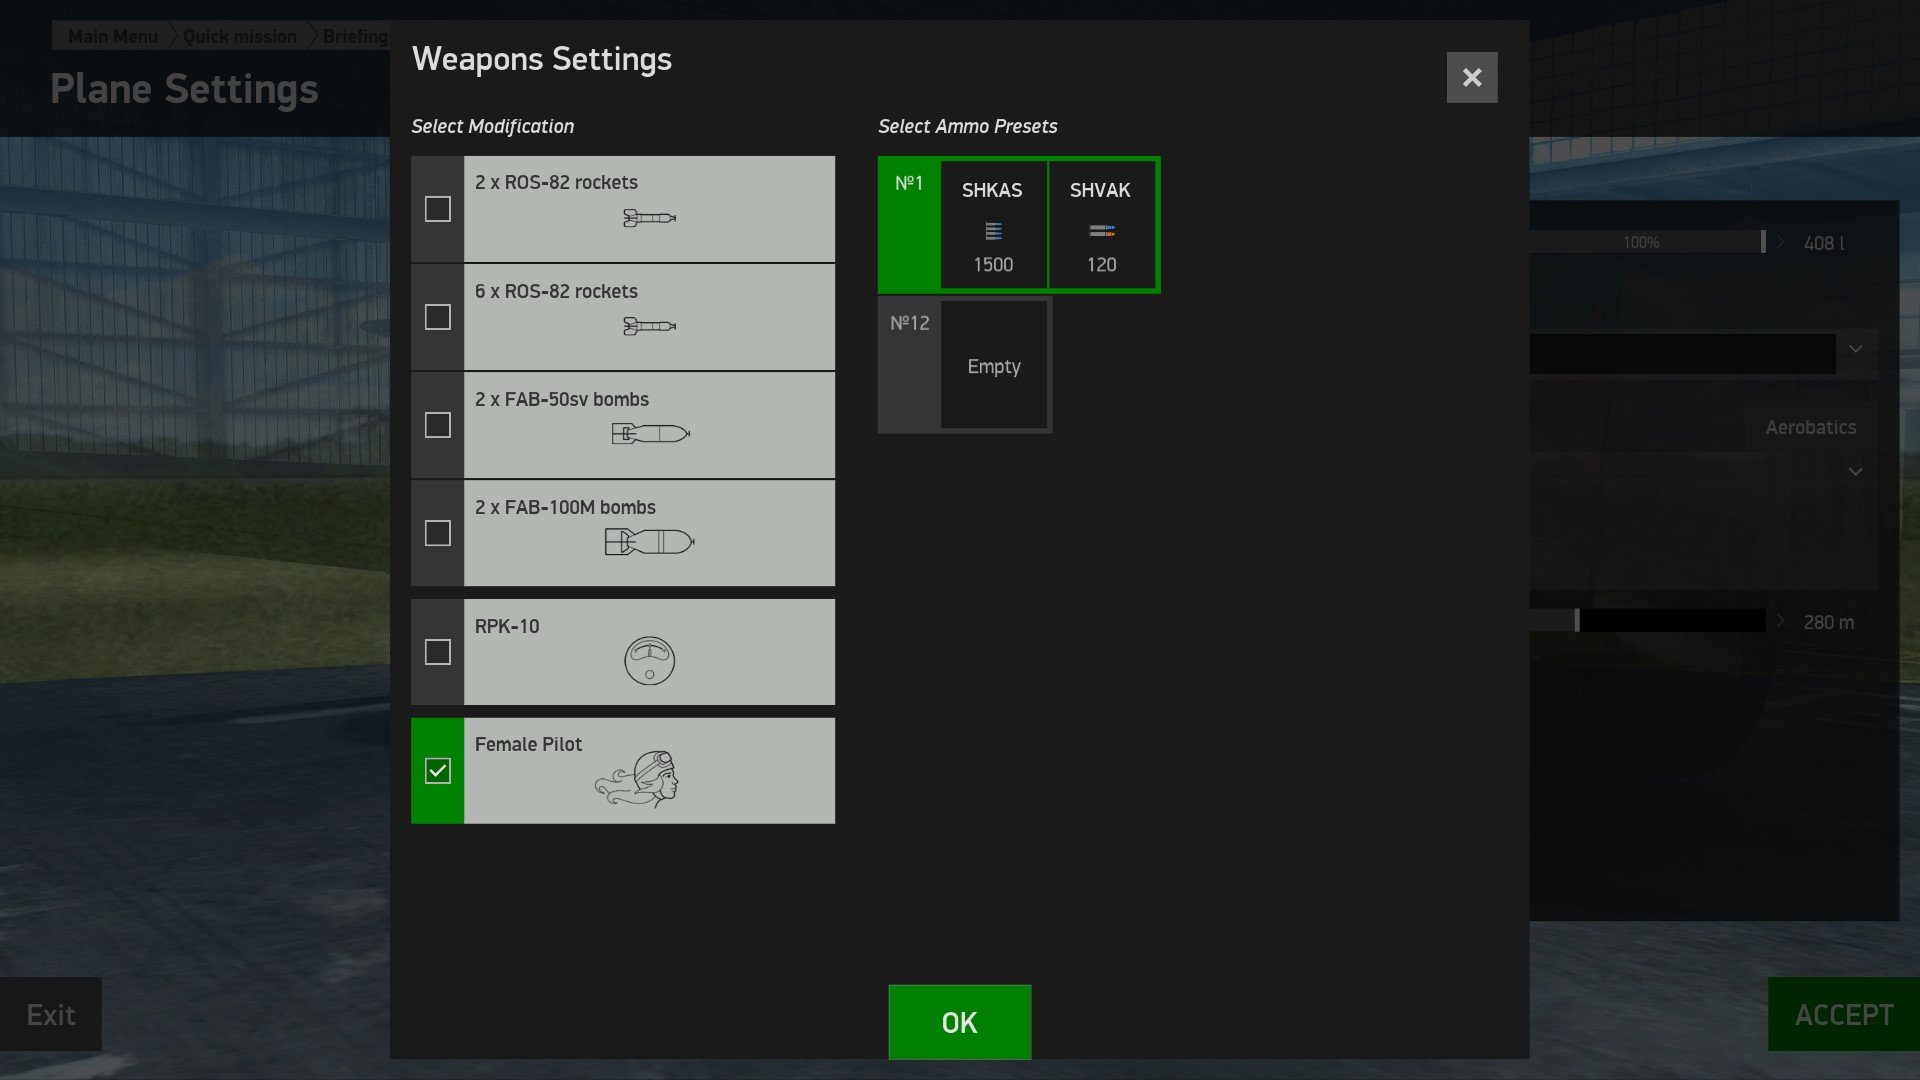Select the FAB-100M bomb icon
This screenshot has height=1080, width=1920.
(649, 542)
